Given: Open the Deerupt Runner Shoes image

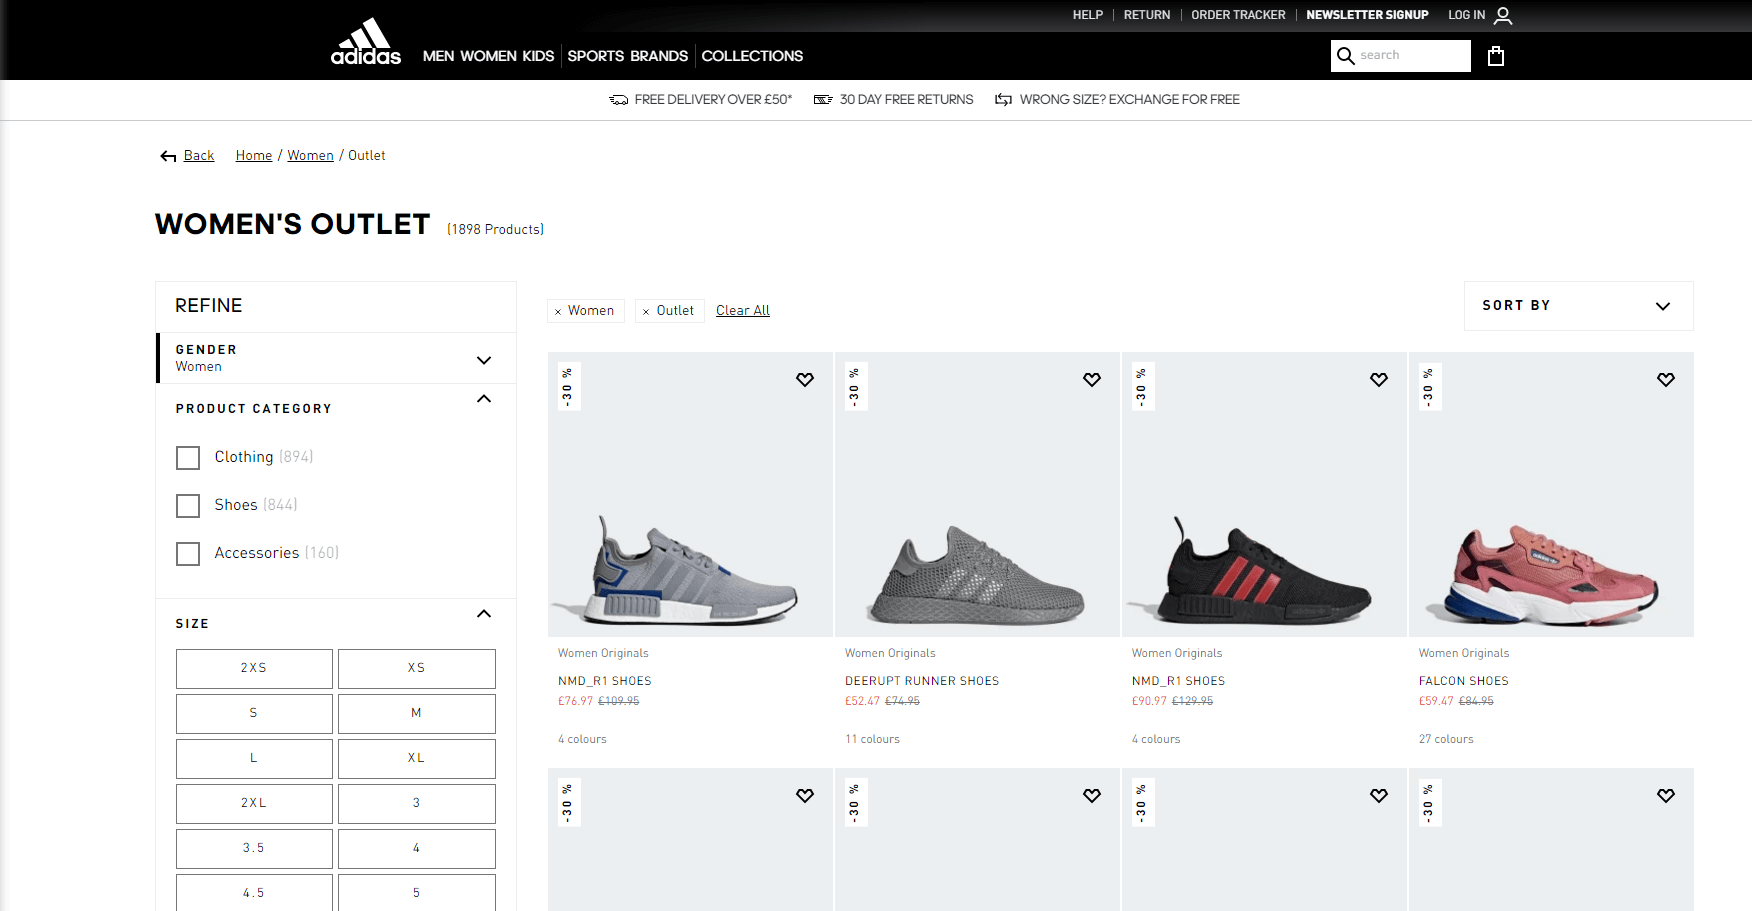Looking at the screenshot, I should click(x=977, y=494).
